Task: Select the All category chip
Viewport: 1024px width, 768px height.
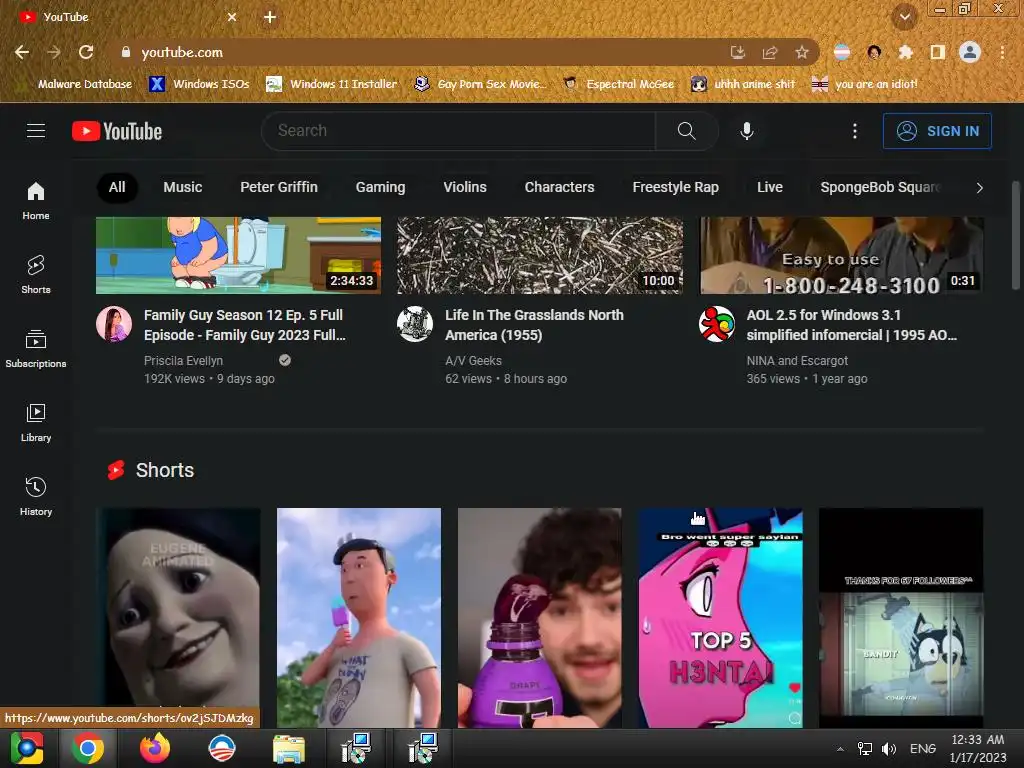Action: click(118, 187)
